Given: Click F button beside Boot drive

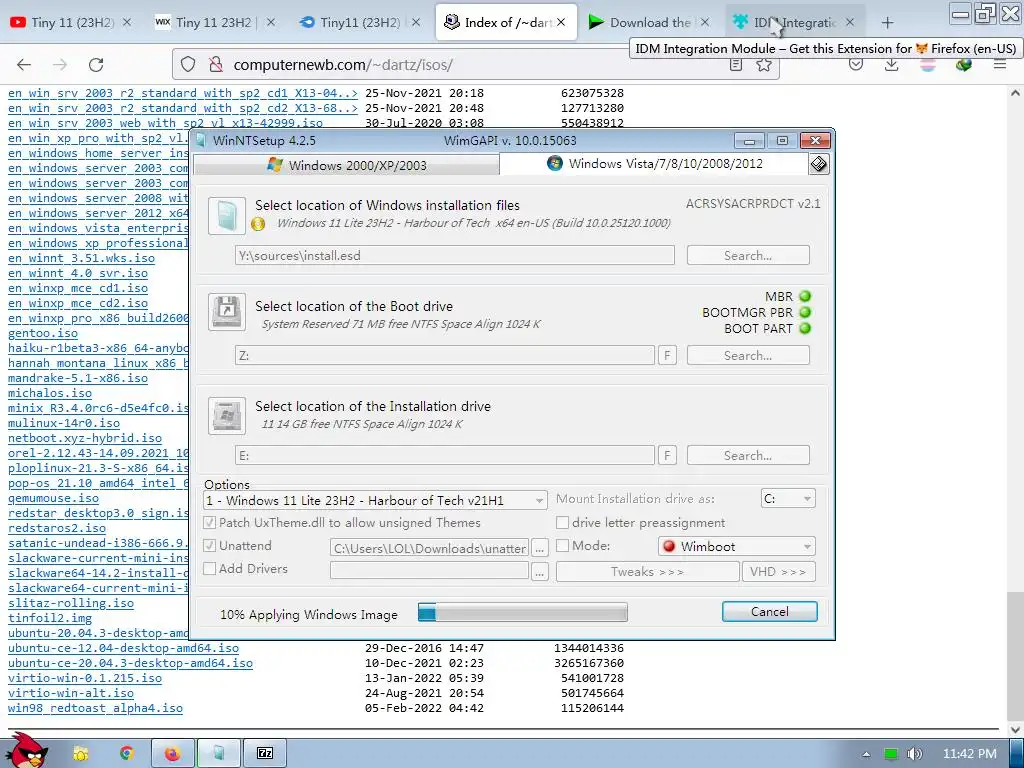Looking at the screenshot, I should (x=667, y=355).
